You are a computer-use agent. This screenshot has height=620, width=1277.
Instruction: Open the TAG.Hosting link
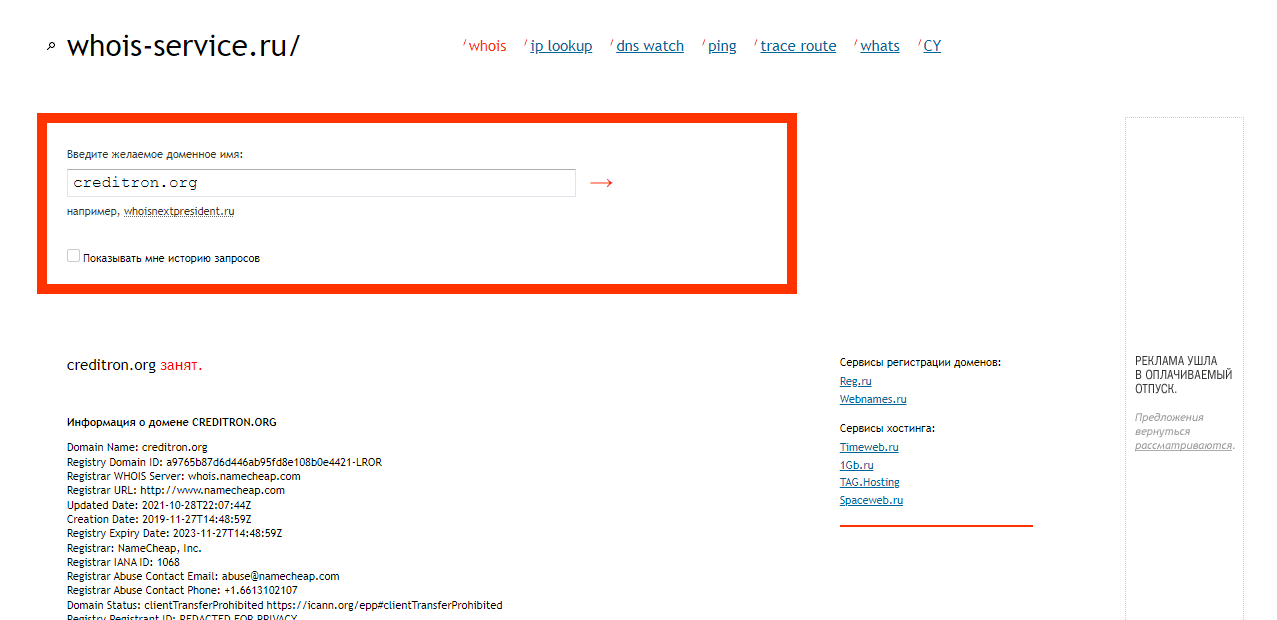pyautogui.click(x=869, y=483)
